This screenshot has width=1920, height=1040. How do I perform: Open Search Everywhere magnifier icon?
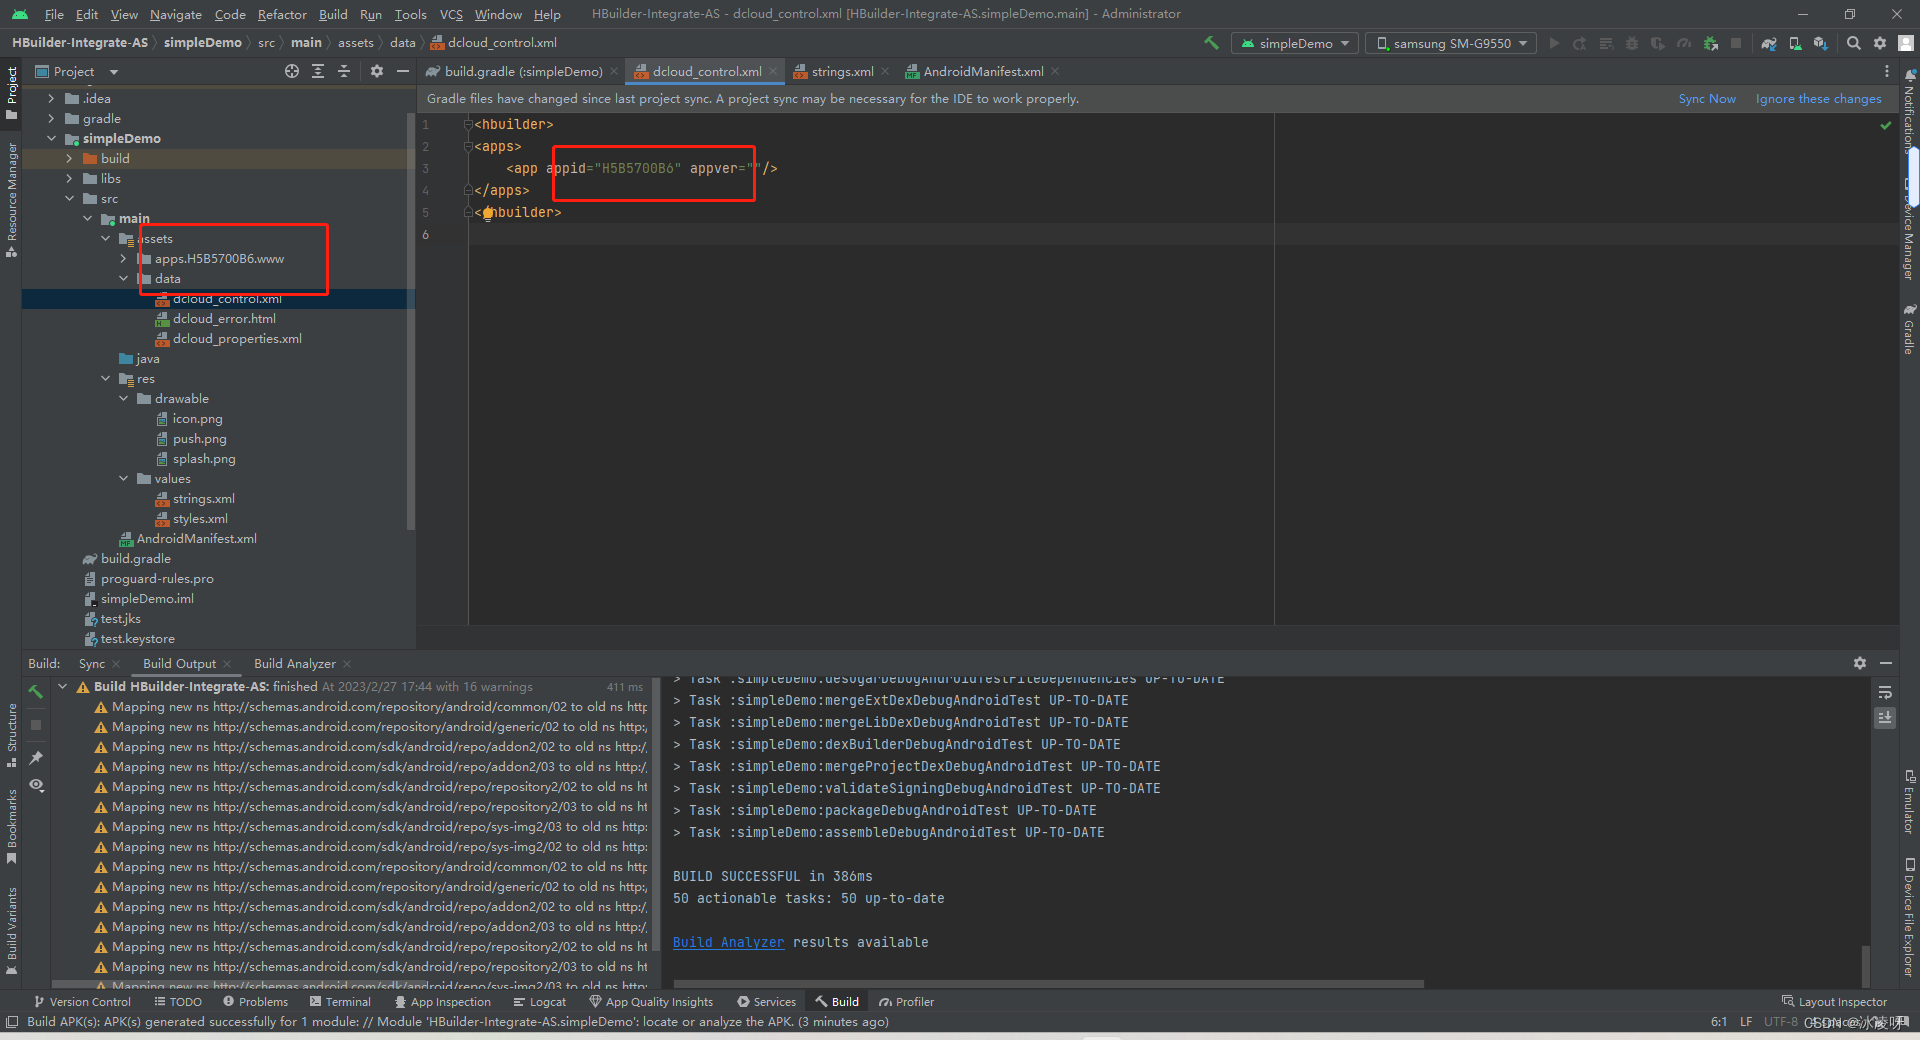pyautogui.click(x=1854, y=43)
